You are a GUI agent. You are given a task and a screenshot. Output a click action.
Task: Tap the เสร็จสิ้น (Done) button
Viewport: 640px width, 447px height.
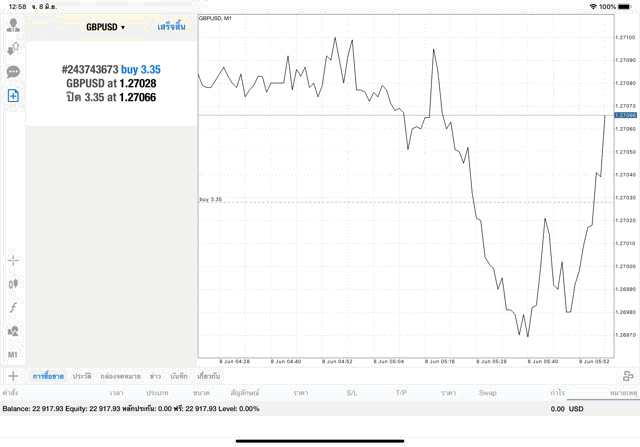(x=171, y=27)
